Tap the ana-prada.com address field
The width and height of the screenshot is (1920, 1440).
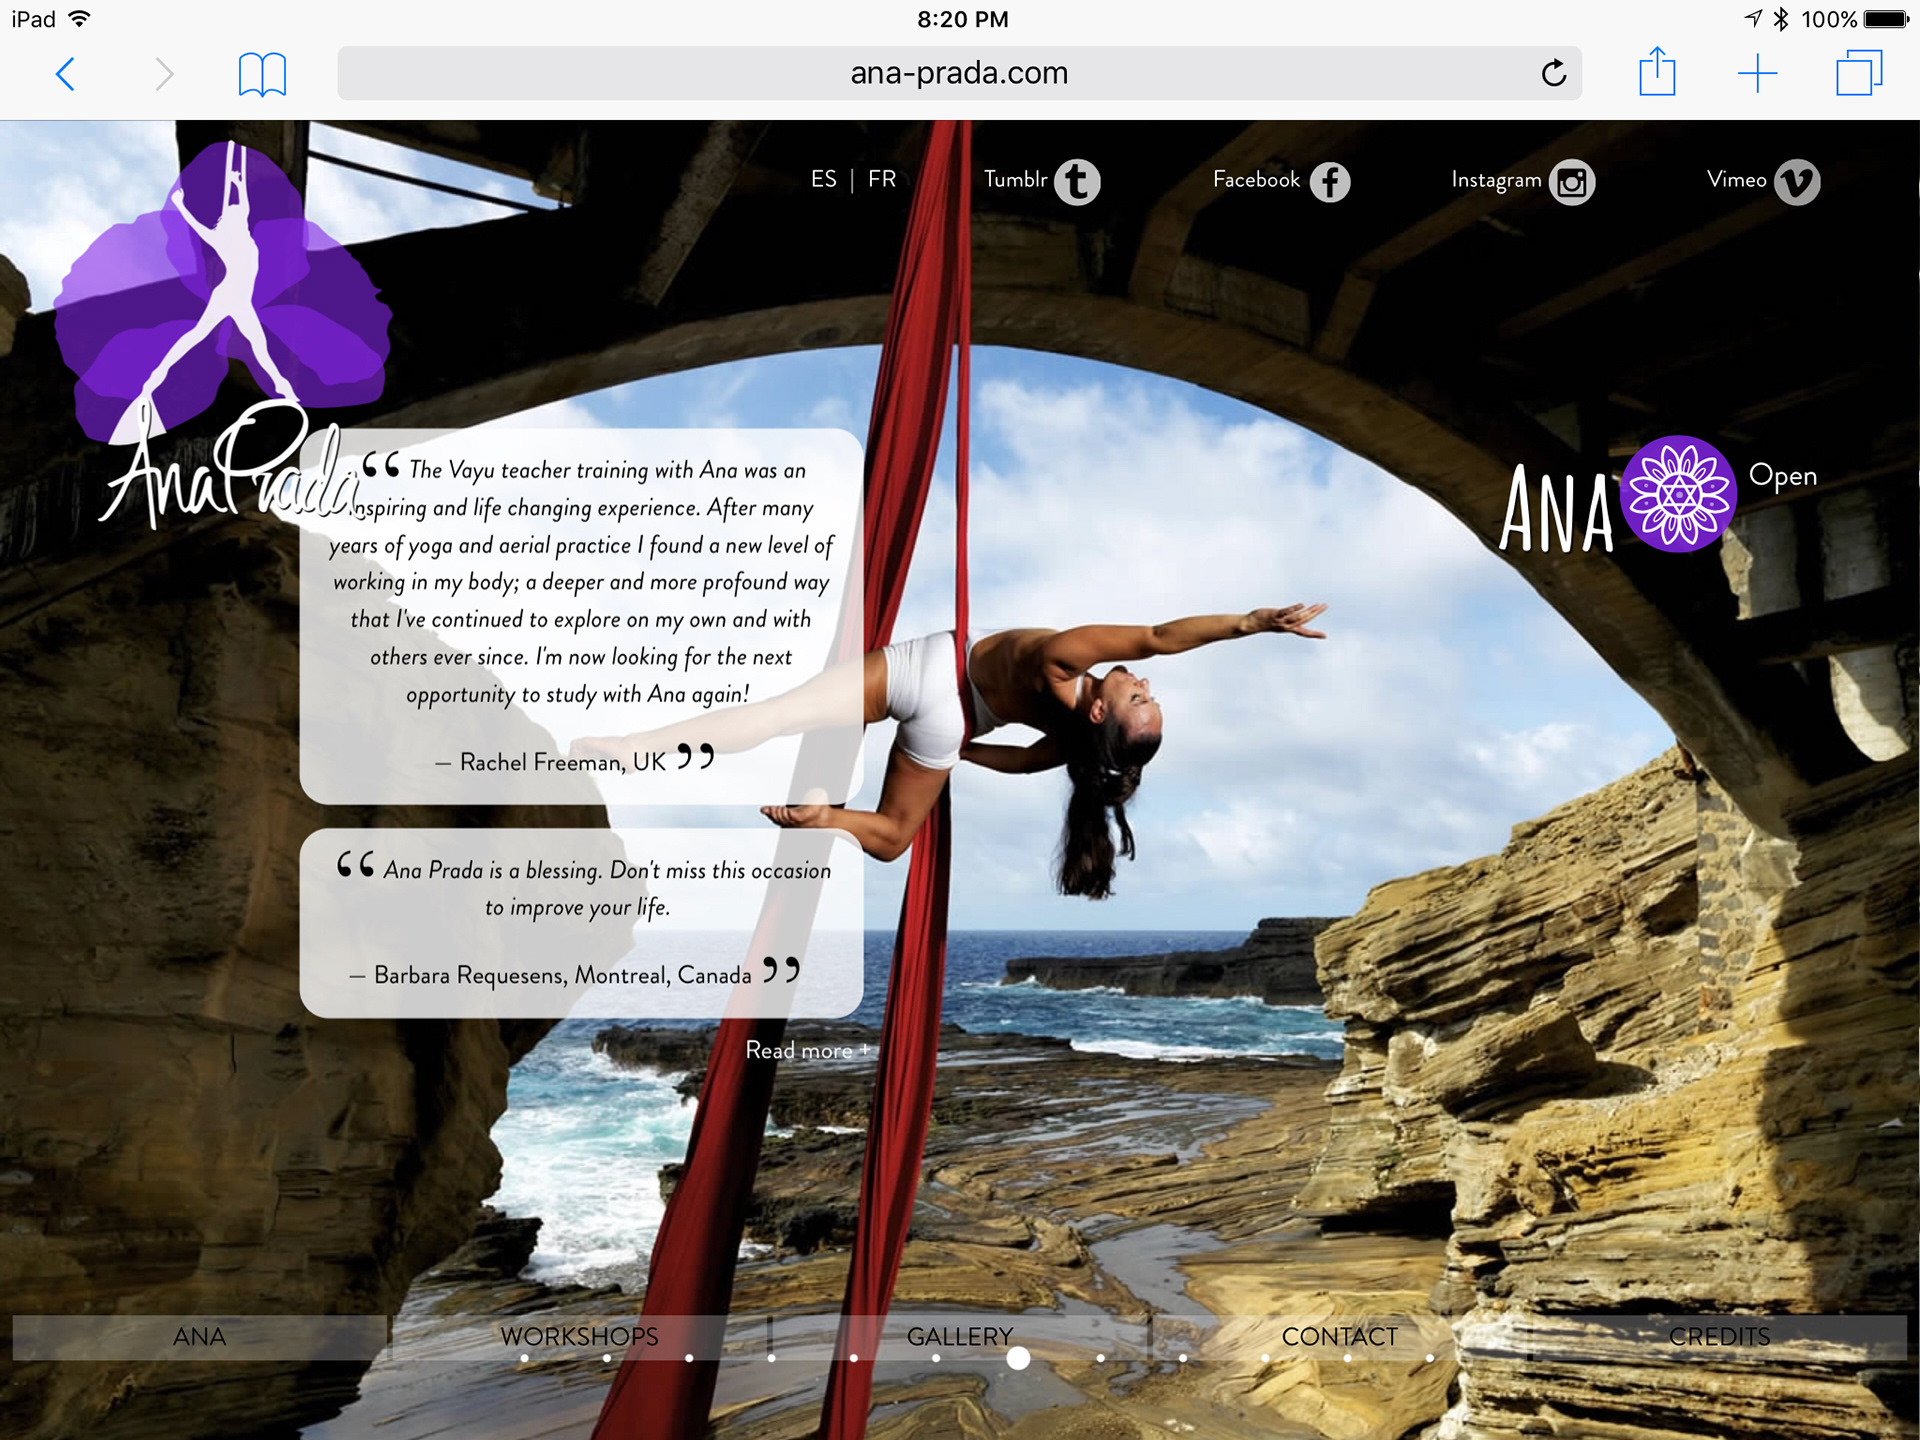pyautogui.click(x=958, y=73)
